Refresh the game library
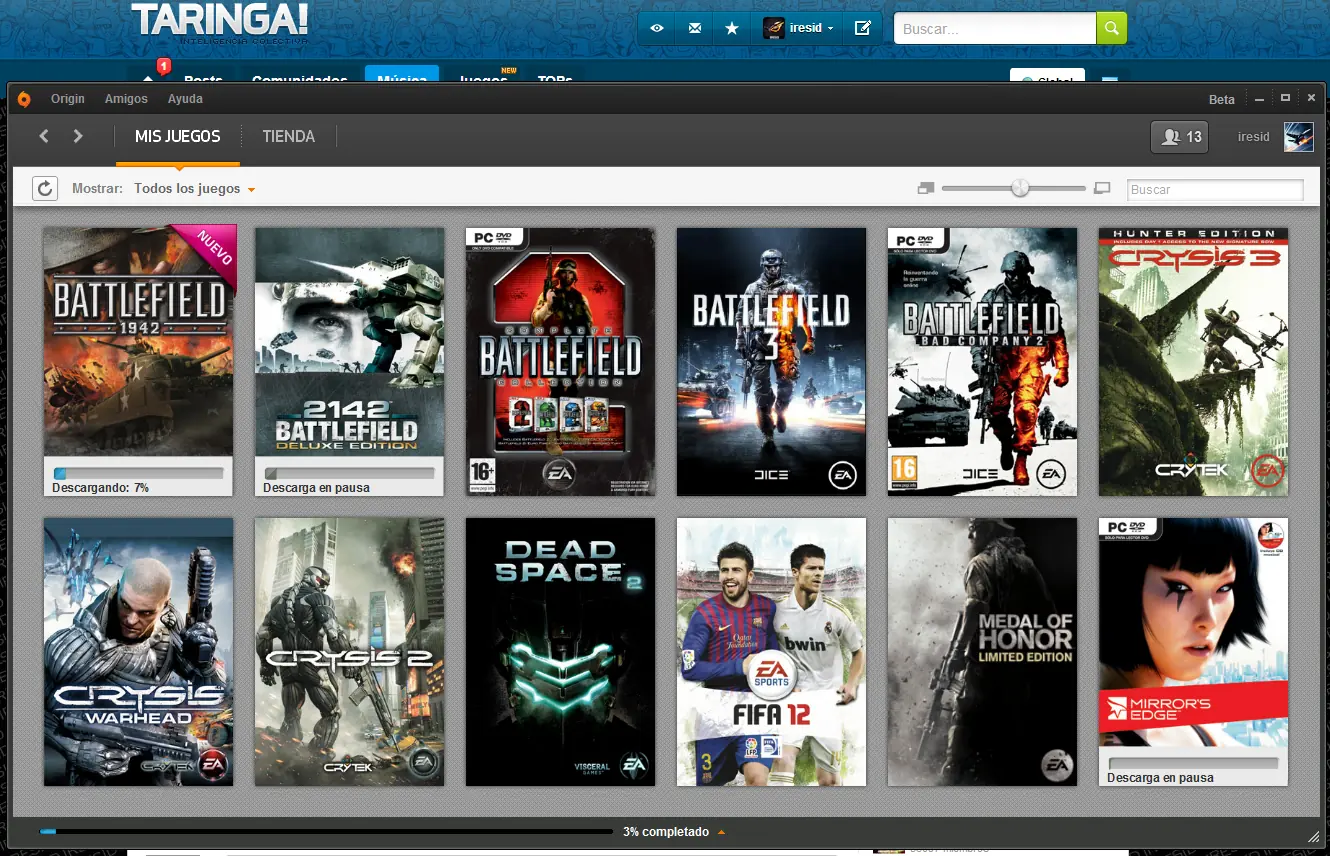1330x856 pixels. (45, 188)
